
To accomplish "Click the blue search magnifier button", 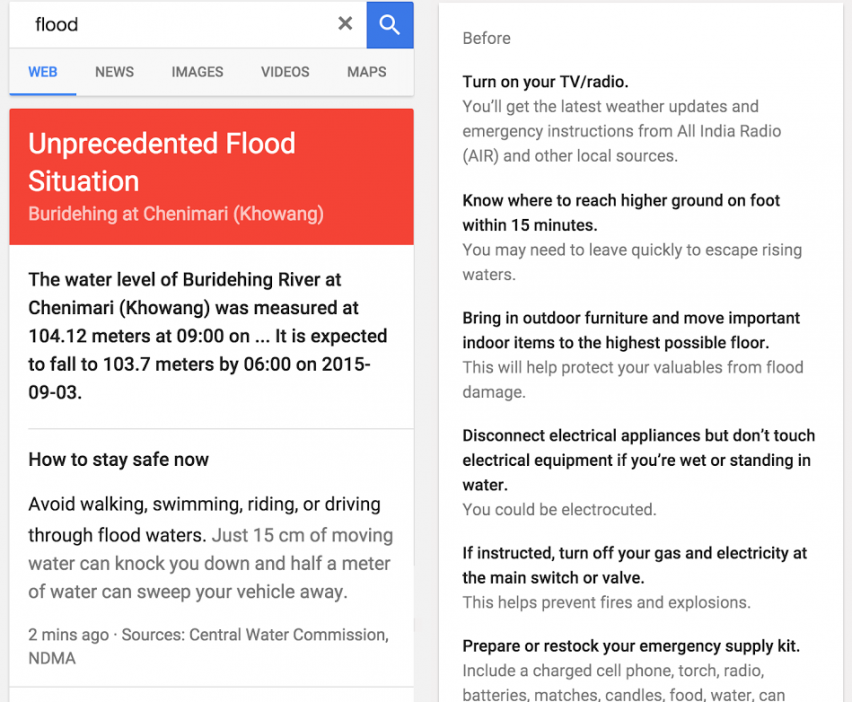I will tap(390, 25).
